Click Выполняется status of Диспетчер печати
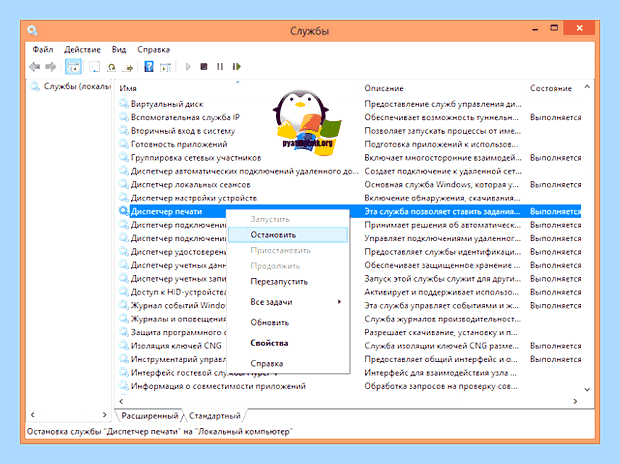Image resolution: width=620 pixels, height=464 pixels. 556,212
